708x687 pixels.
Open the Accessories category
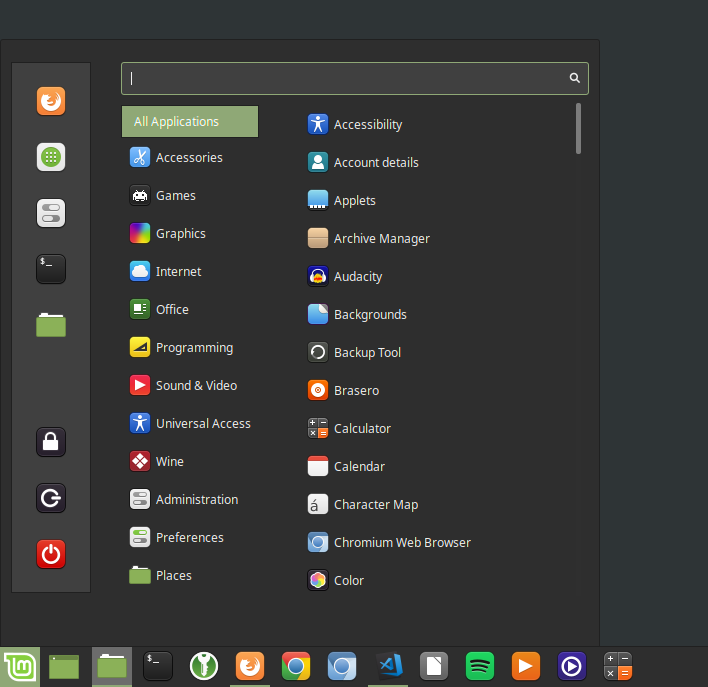(190, 158)
